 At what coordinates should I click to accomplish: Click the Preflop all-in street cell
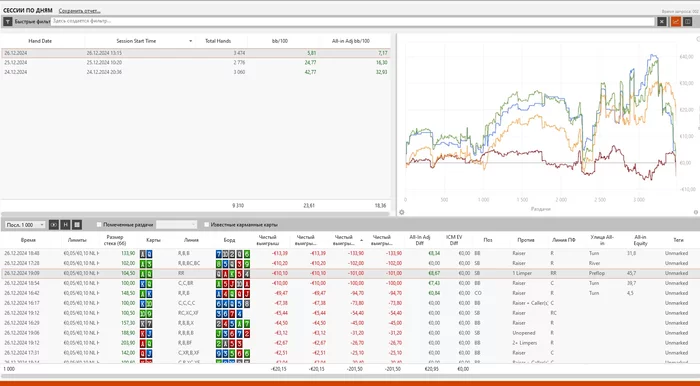(597, 273)
